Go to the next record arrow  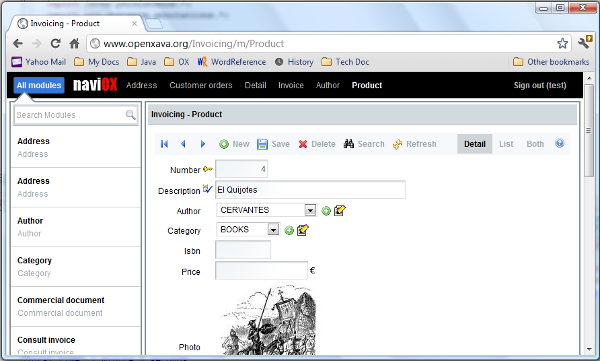click(x=203, y=144)
